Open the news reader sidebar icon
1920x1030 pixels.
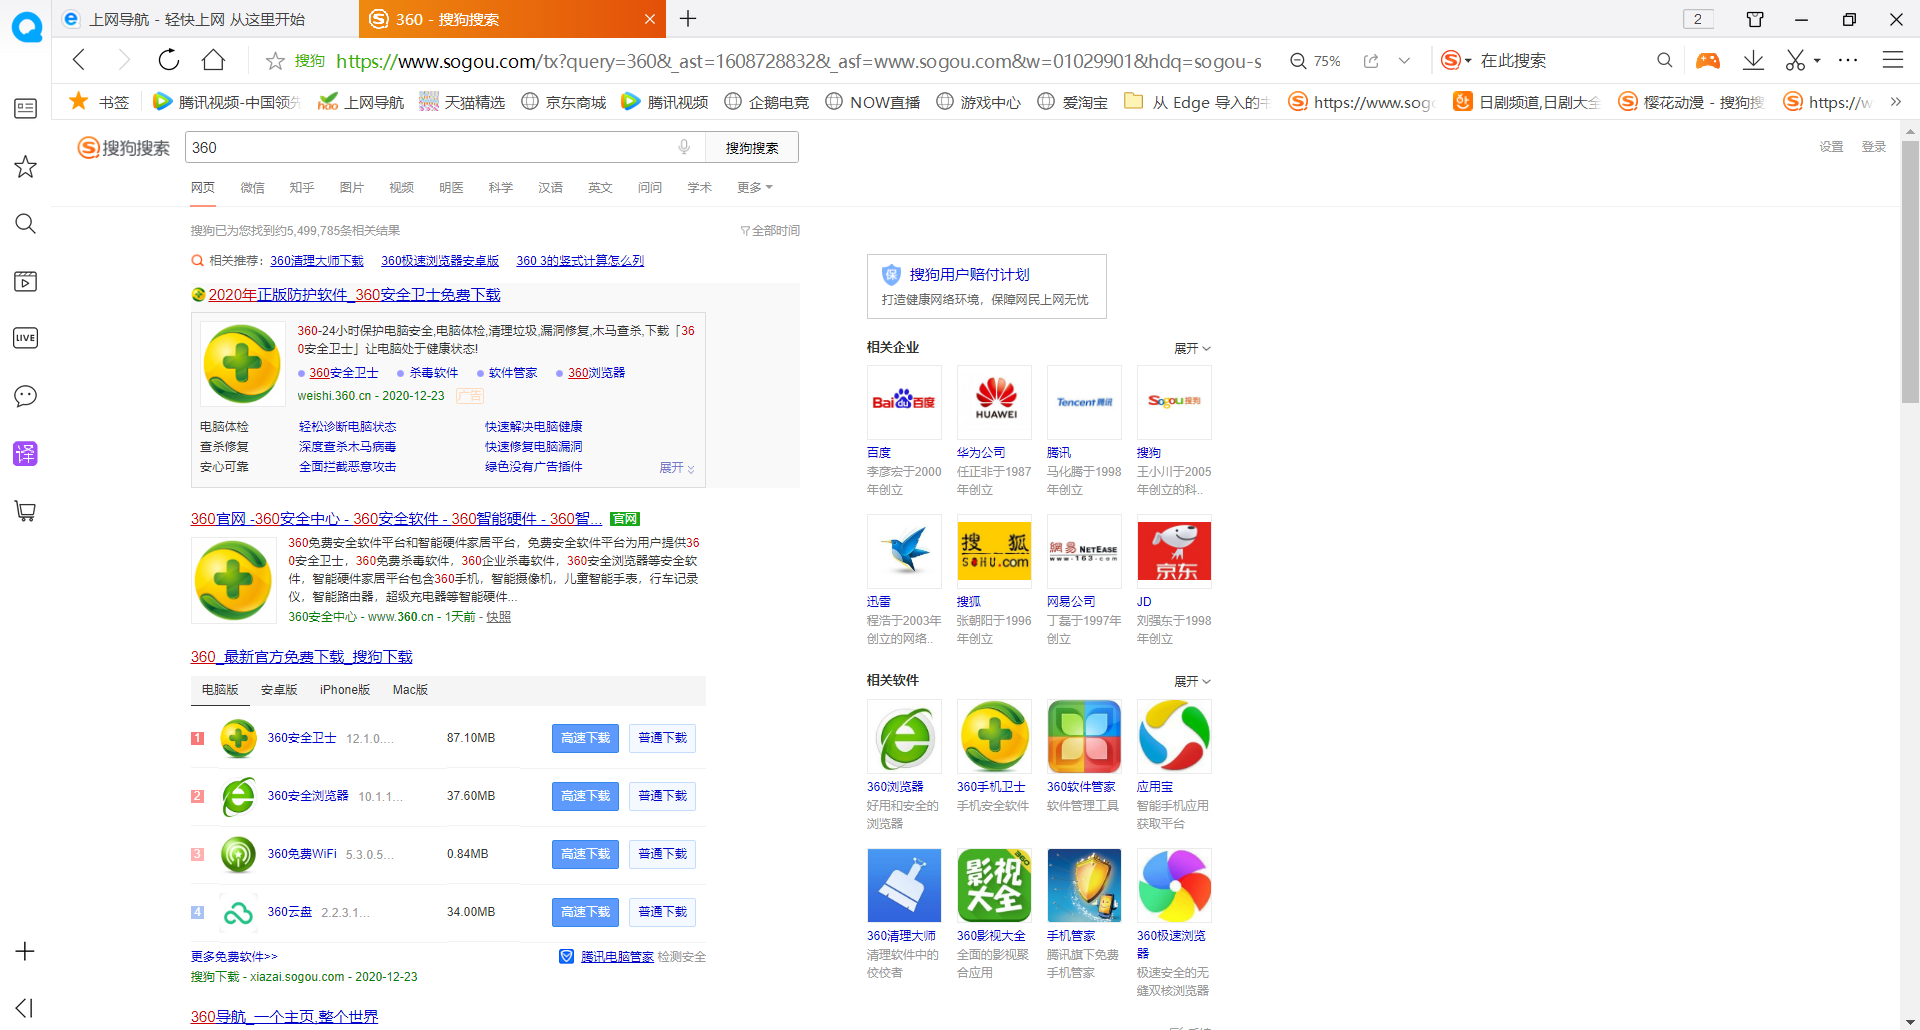pos(26,108)
